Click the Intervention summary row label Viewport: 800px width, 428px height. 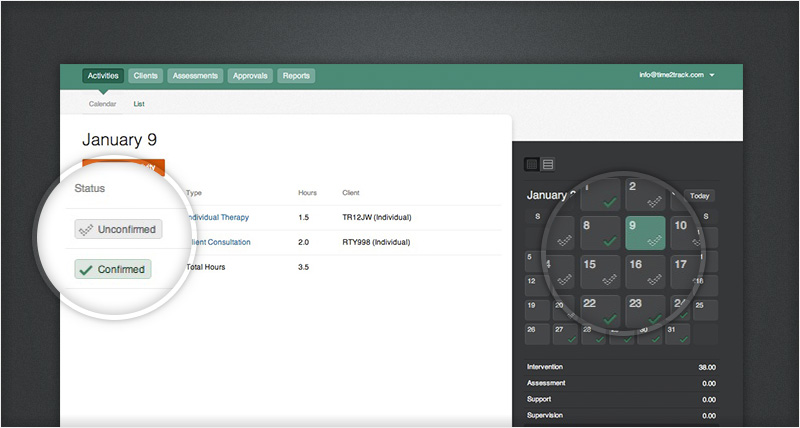[545, 367]
